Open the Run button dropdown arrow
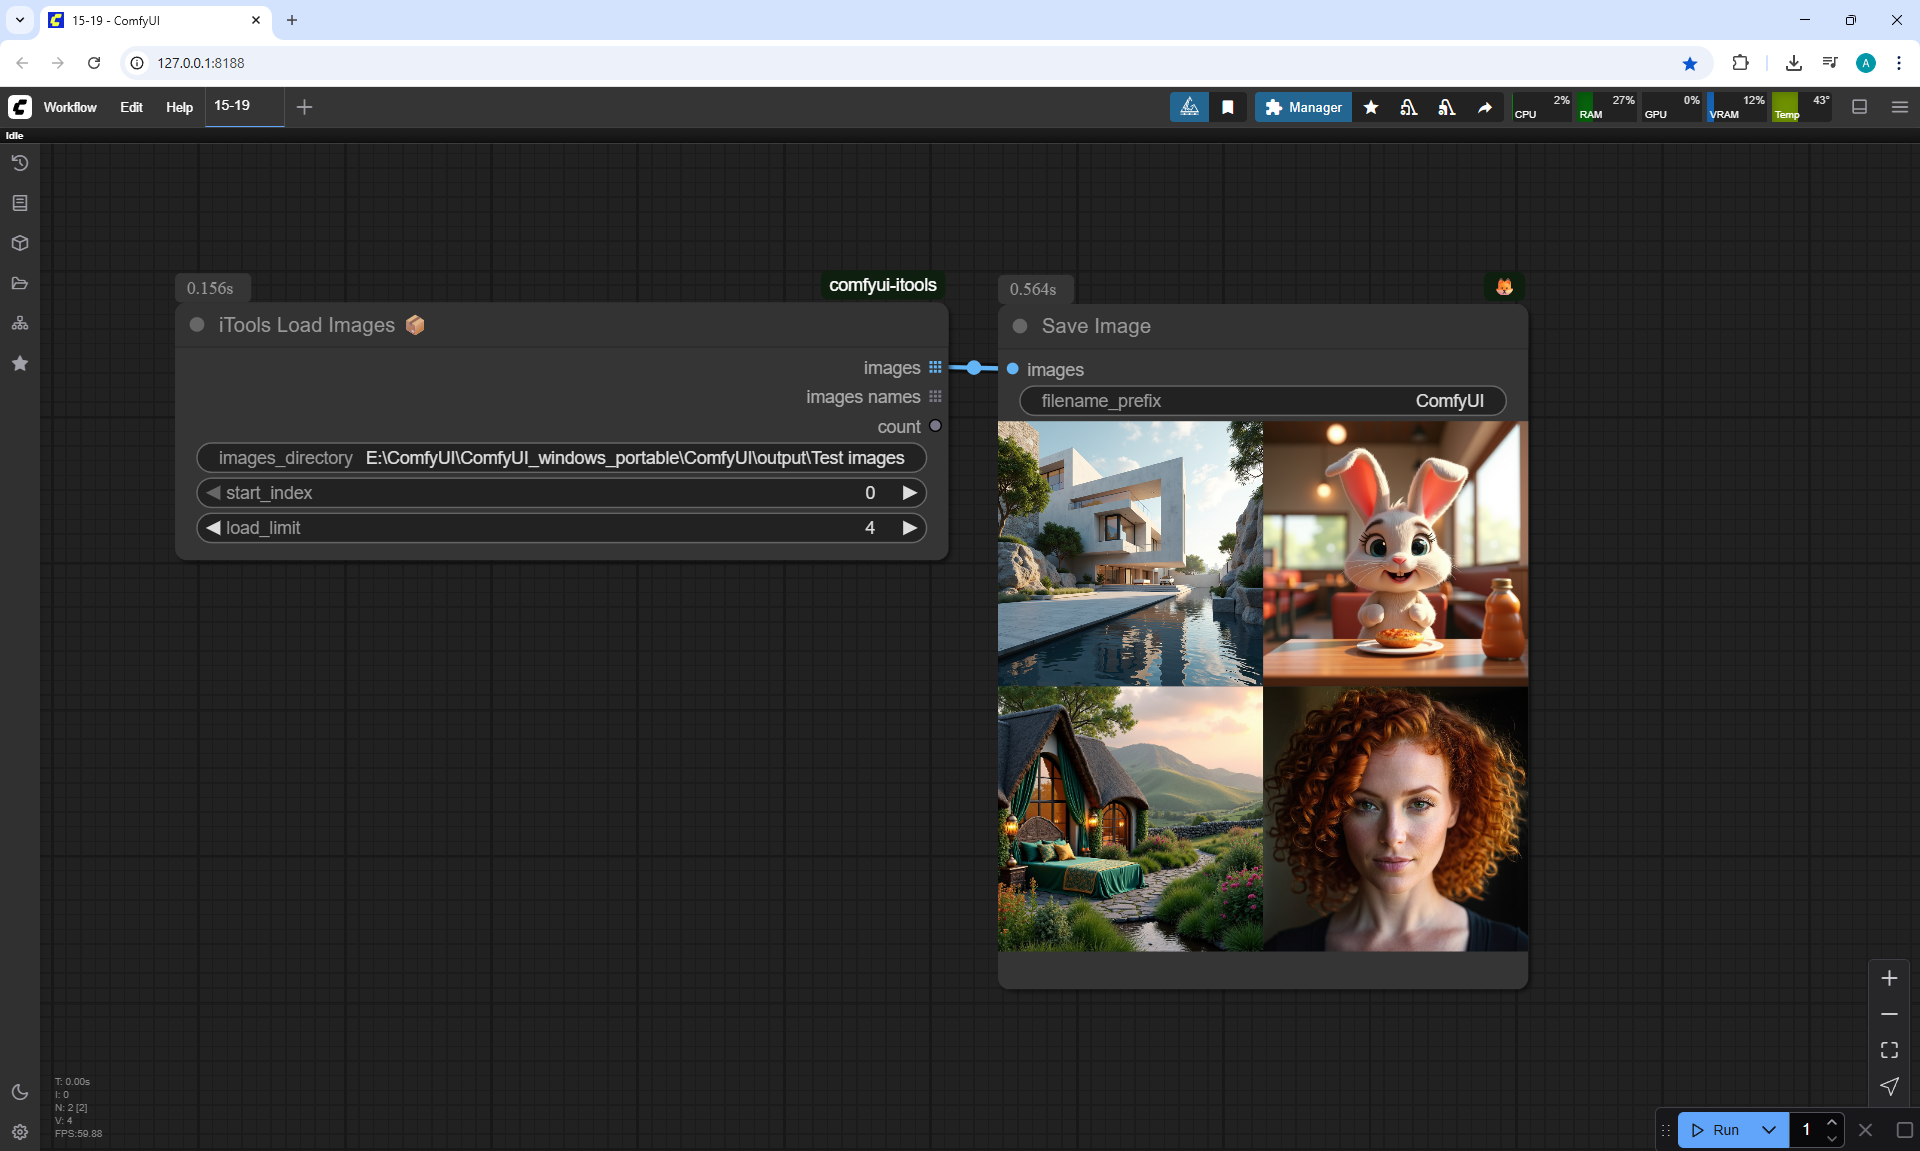The width and height of the screenshot is (1920, 1151). [1768, 1130]
